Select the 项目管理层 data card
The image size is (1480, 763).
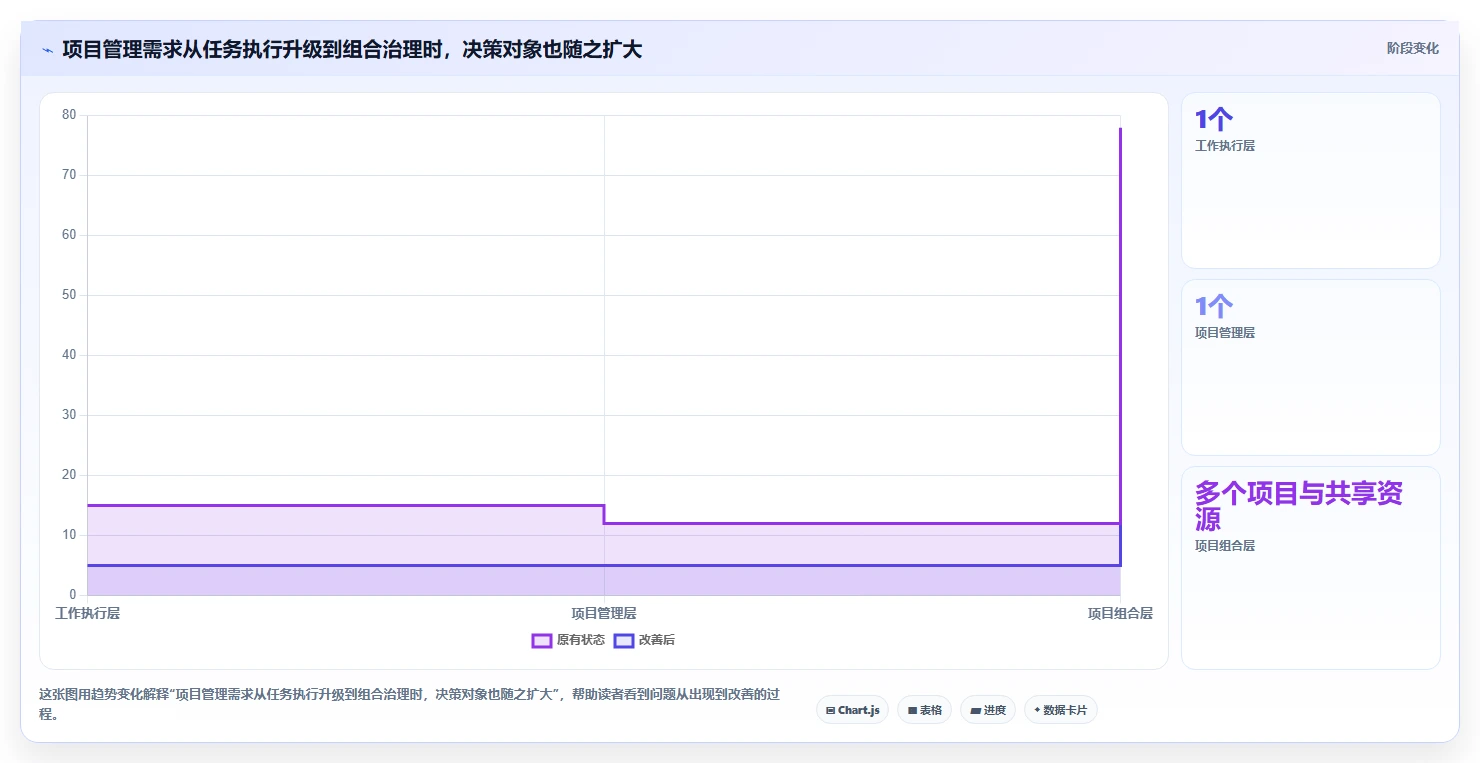coord(1311,368)
